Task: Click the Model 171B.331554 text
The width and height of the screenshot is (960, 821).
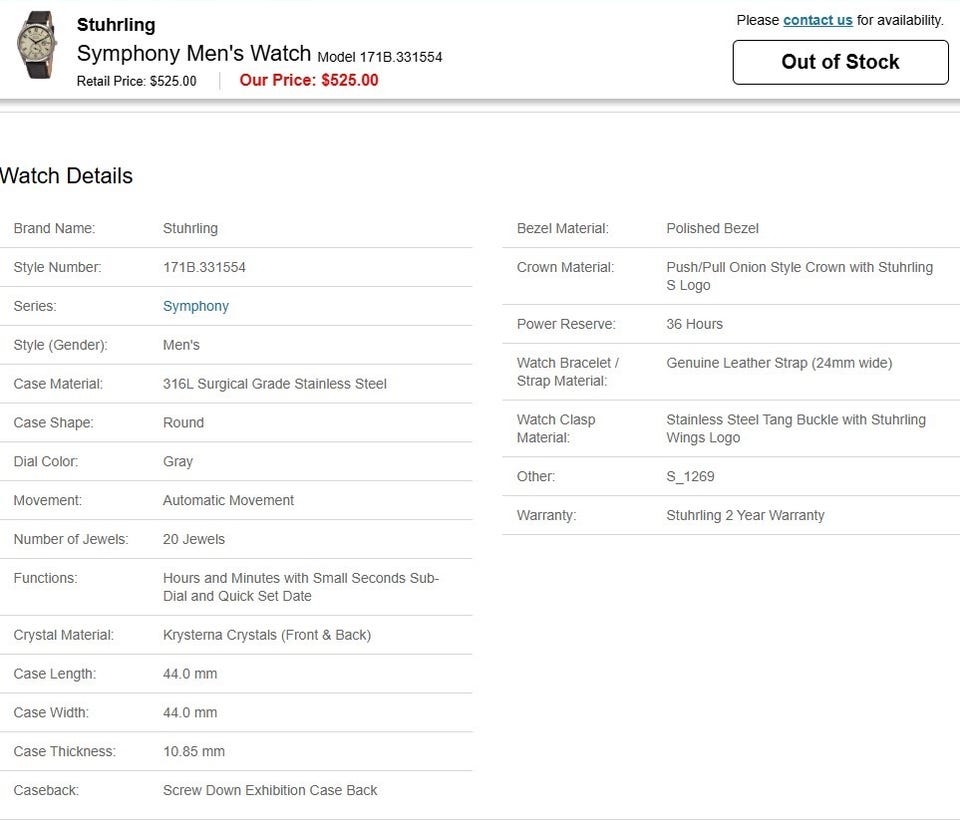Action: [x=380, y=57]
